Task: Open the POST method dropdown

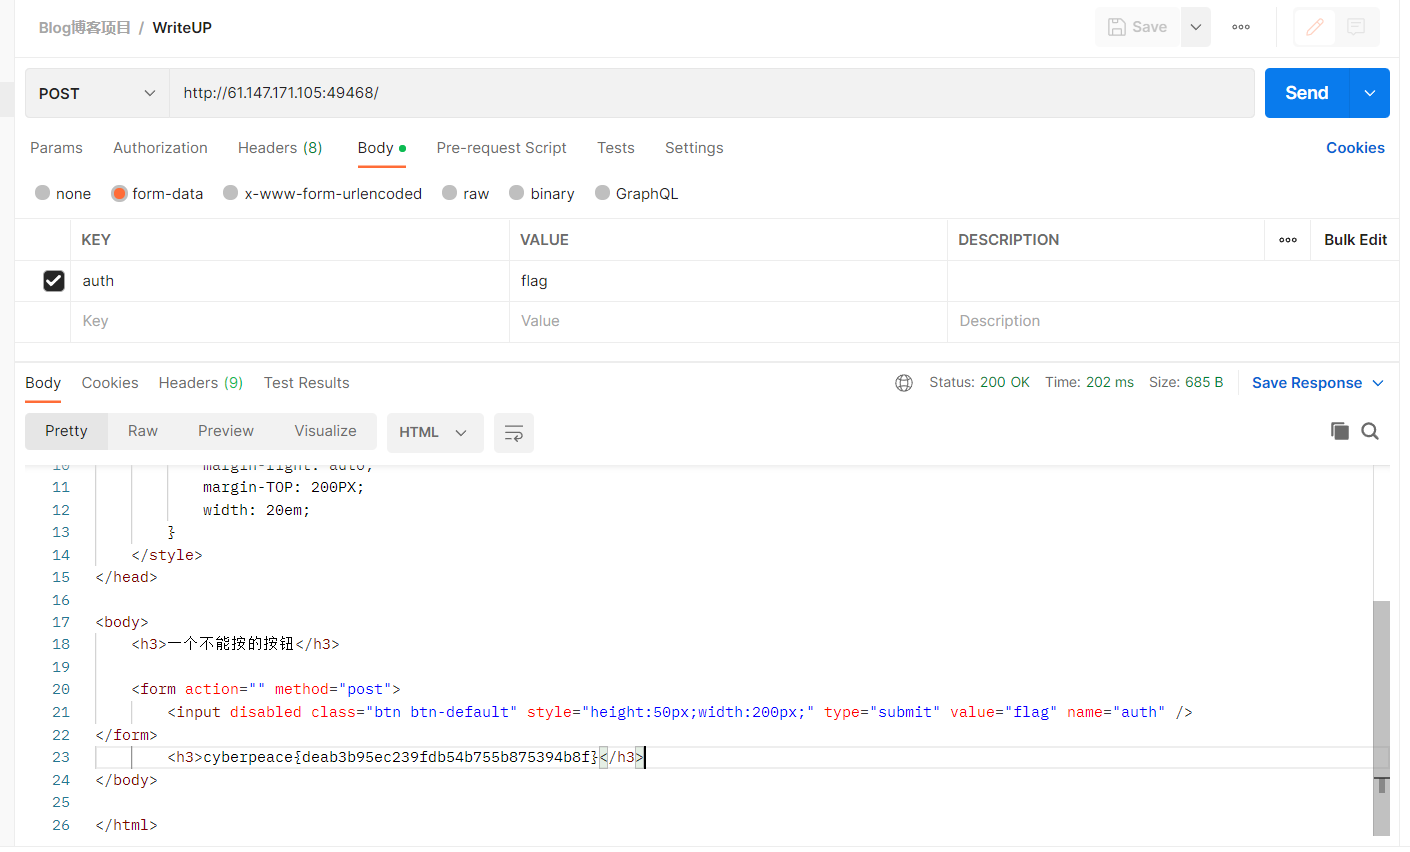Action: [97, 93]
